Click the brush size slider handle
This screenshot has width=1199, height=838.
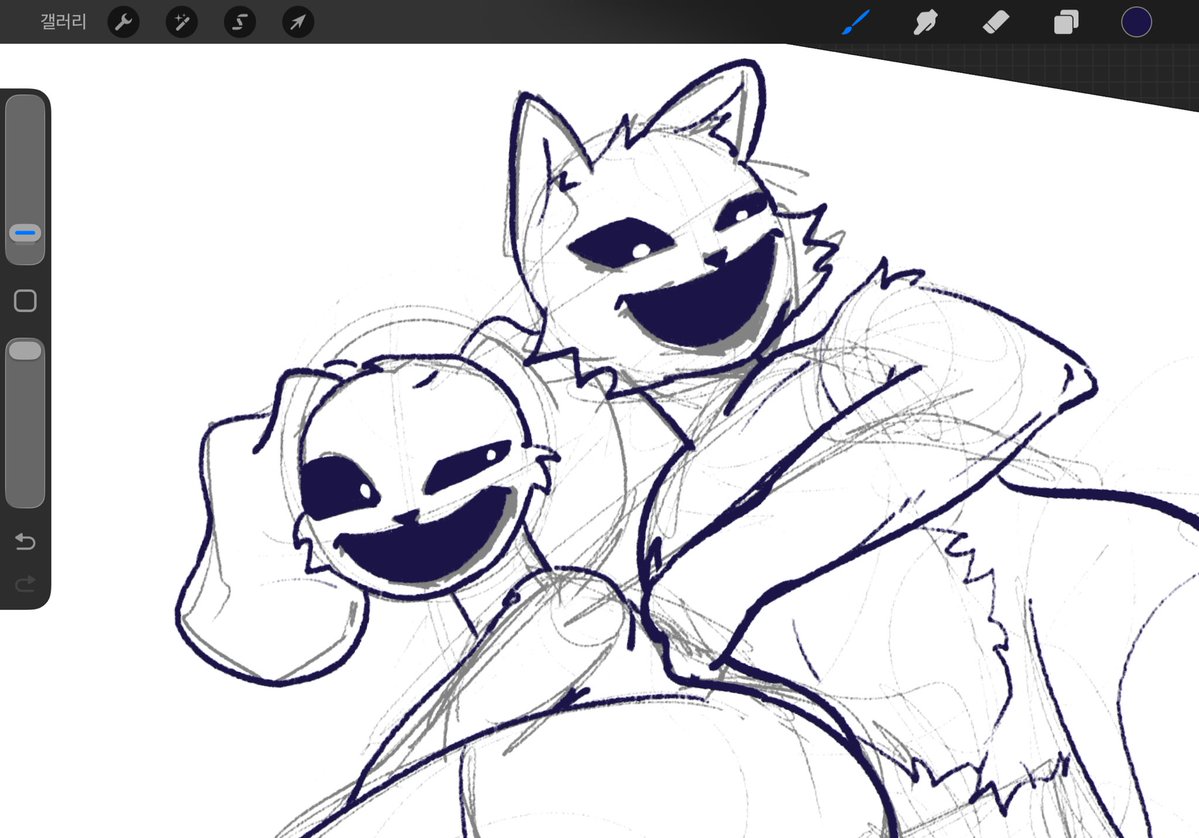25,232
